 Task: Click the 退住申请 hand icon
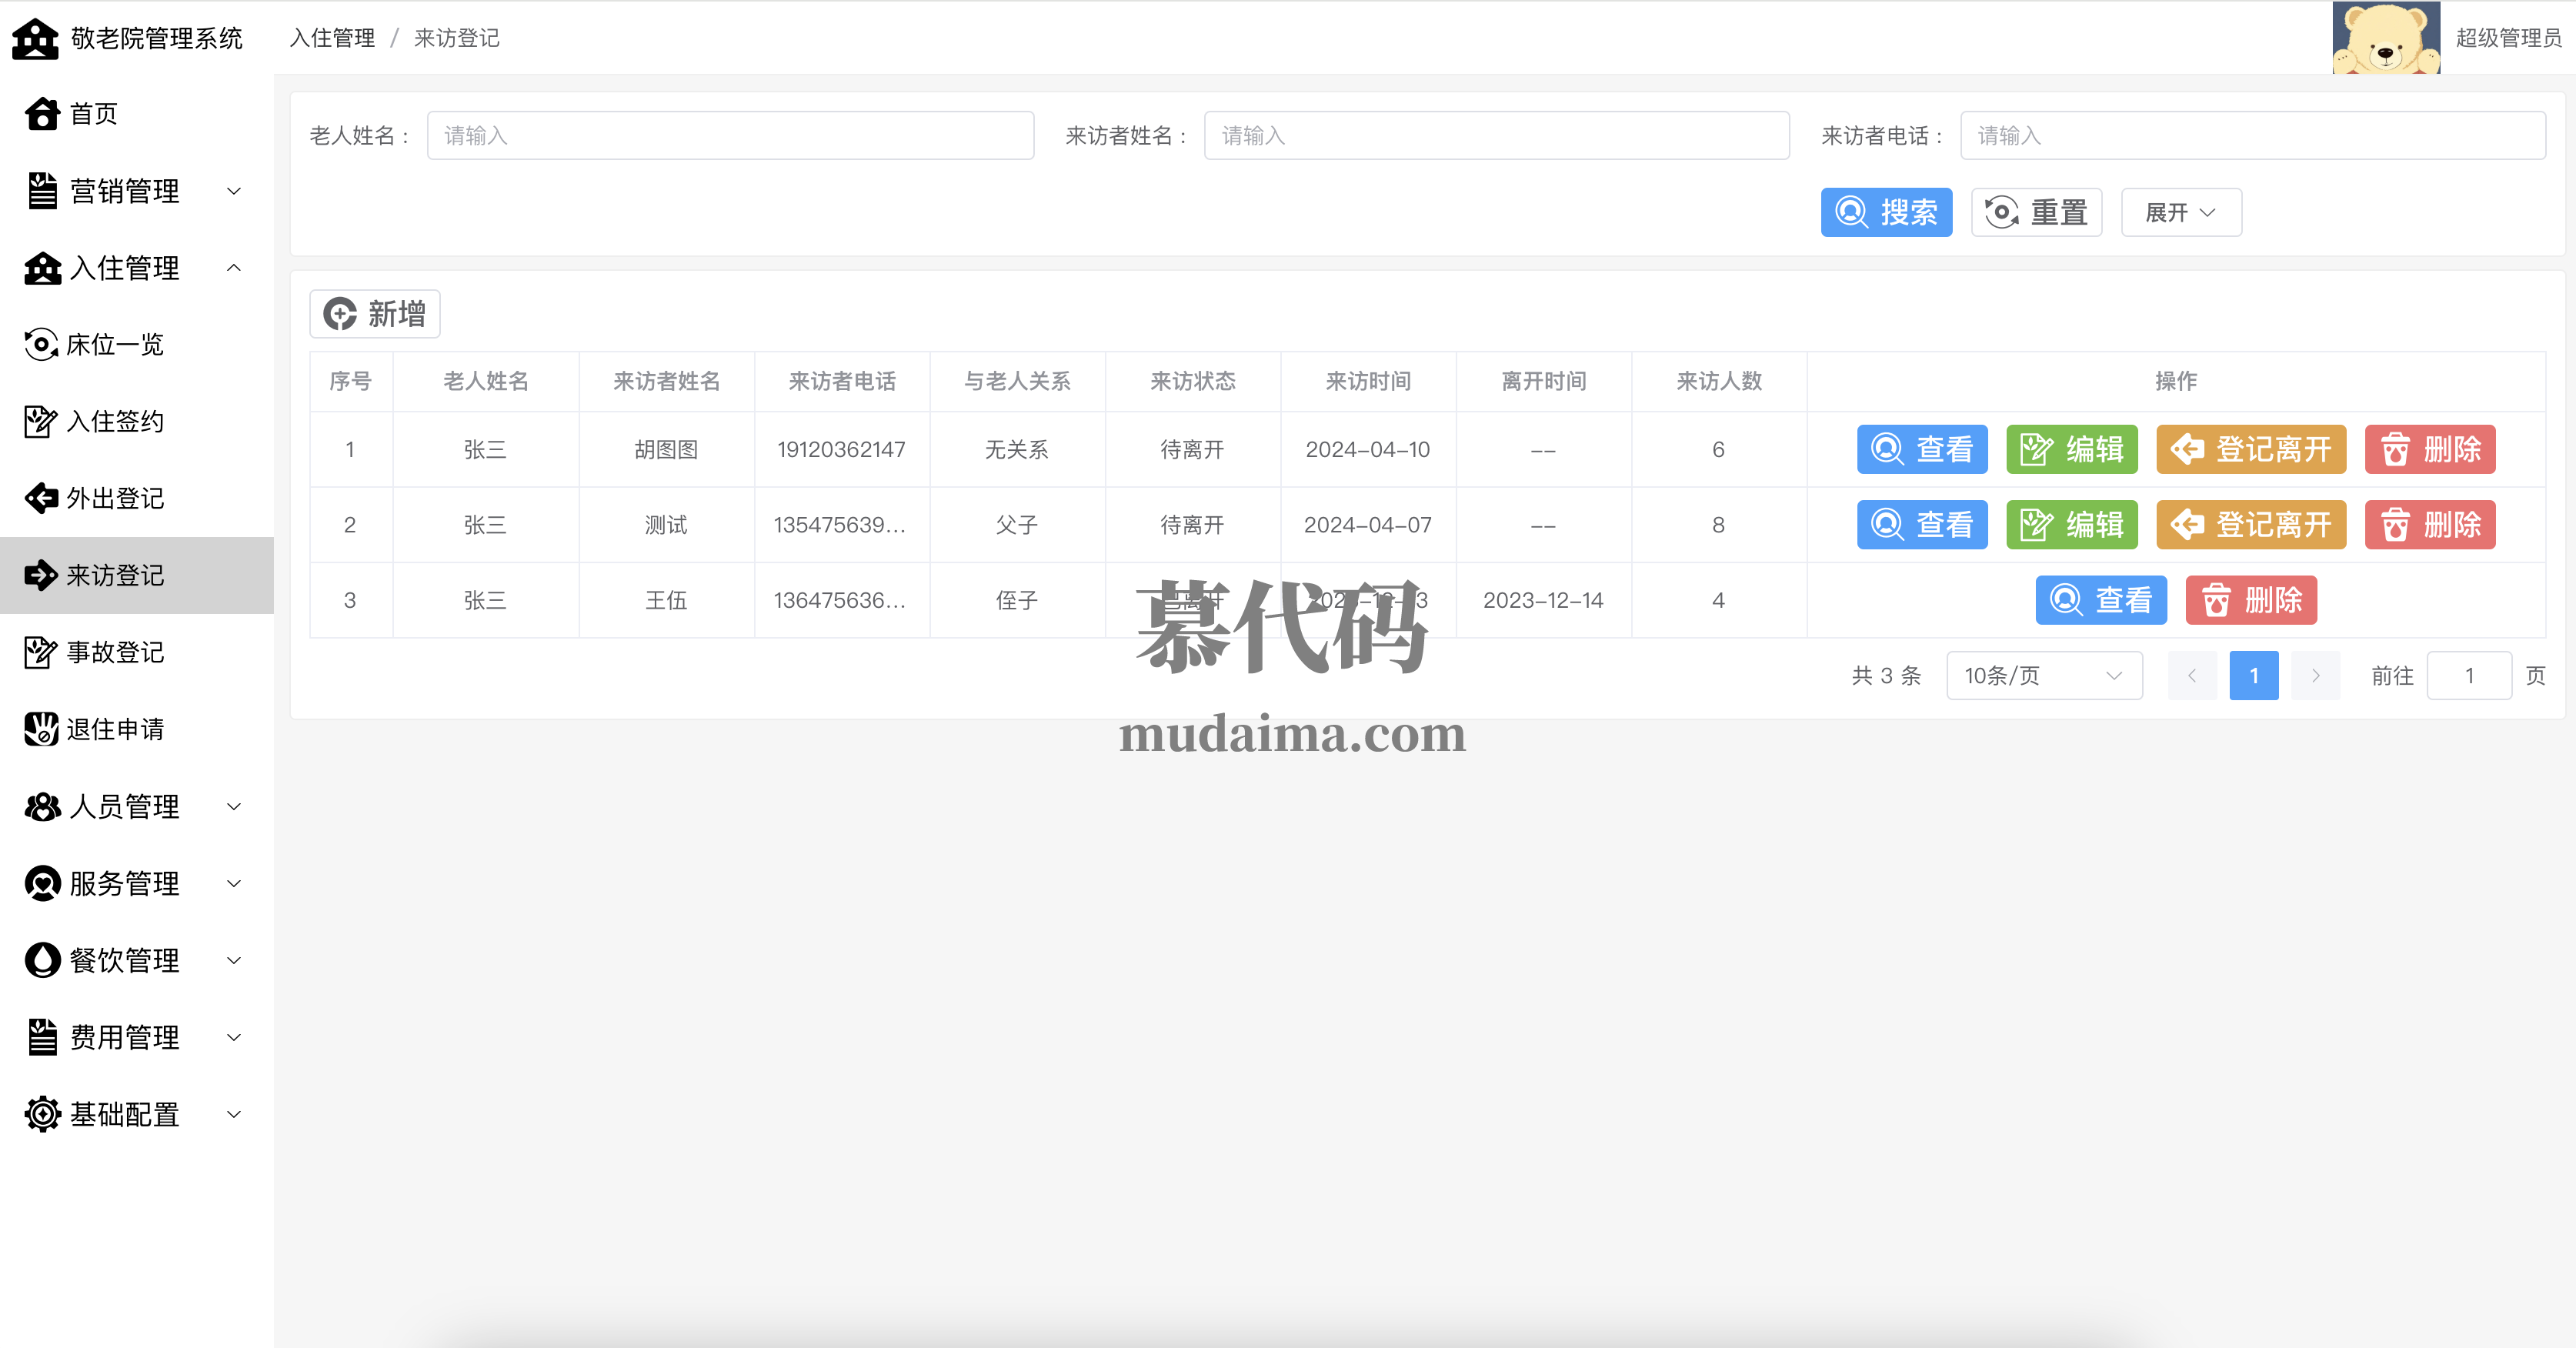point(41,729)
